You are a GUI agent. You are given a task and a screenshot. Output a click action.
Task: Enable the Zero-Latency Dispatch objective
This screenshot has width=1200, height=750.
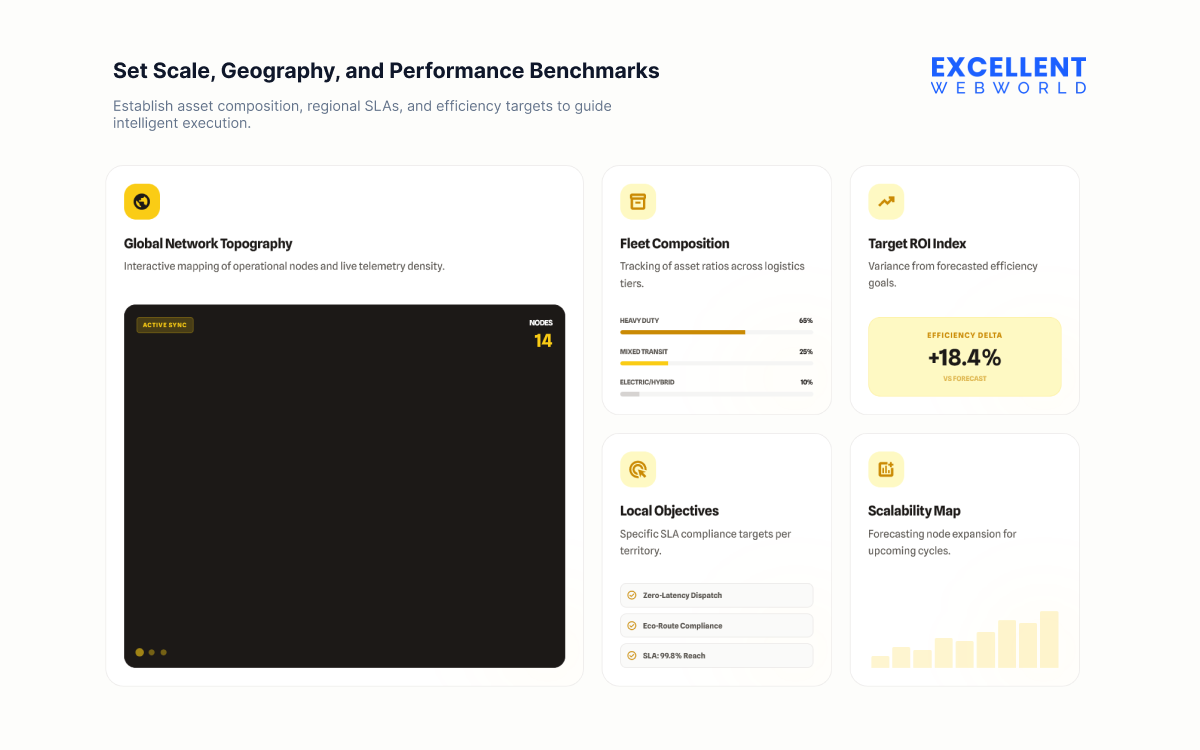[x=716, y=595]
